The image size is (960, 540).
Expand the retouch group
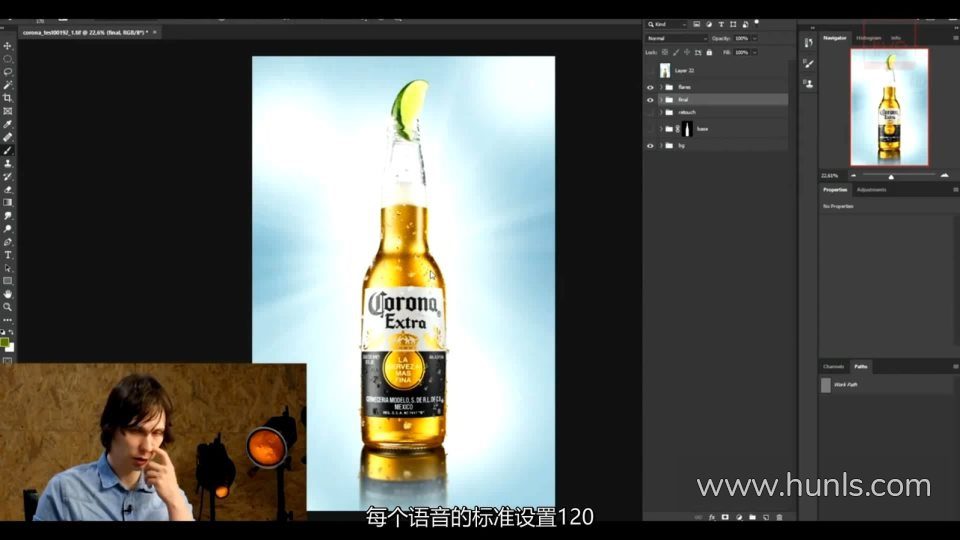click(661, 113)
